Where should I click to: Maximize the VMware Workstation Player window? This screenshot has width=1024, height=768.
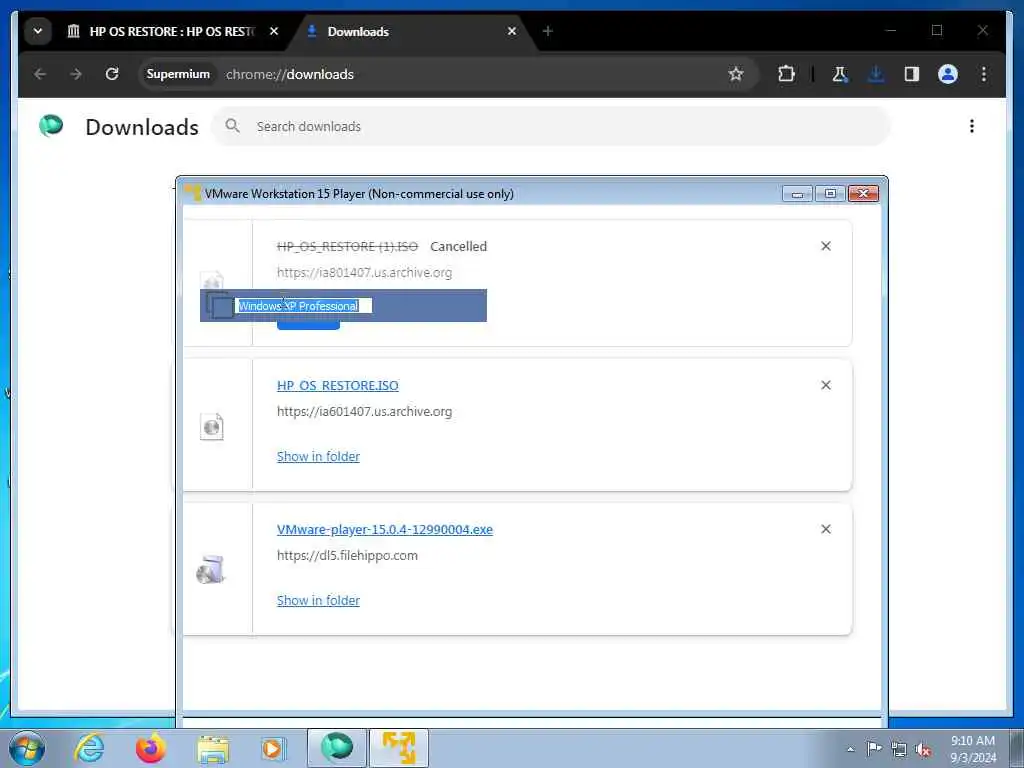point(830,194)
